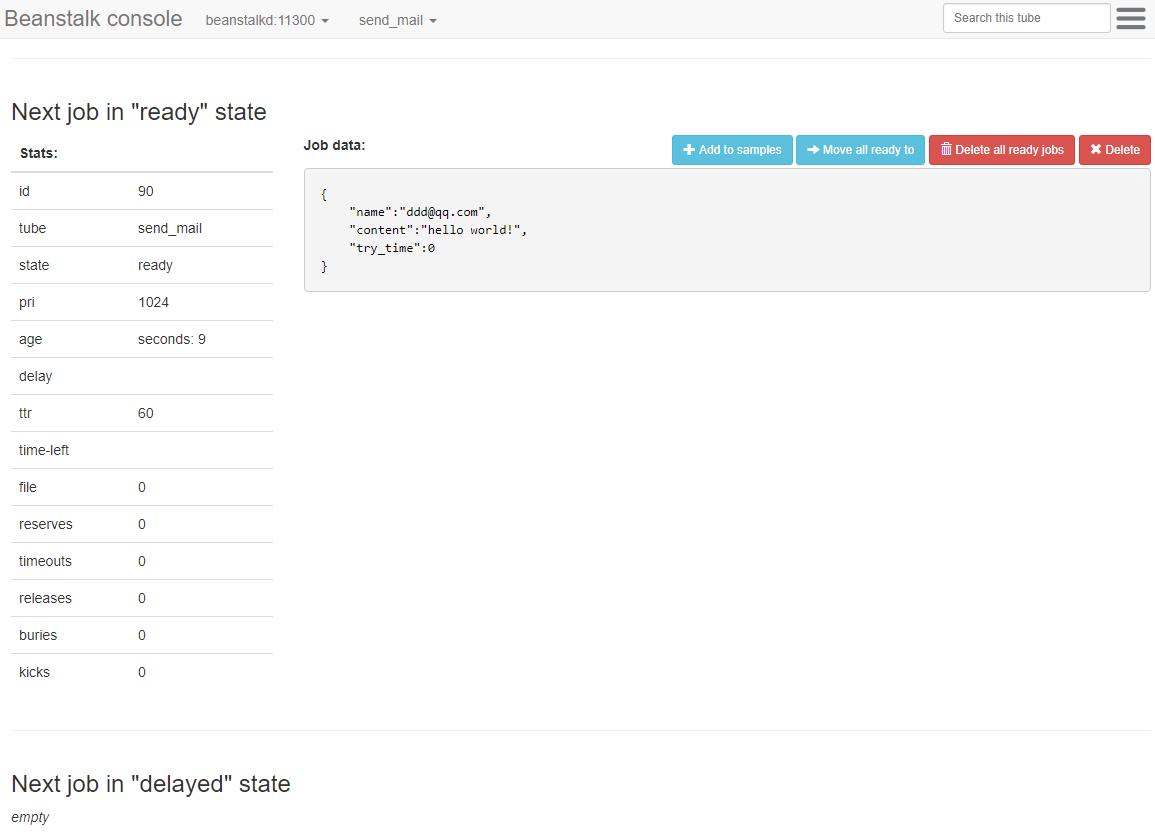Click the send_mail value in the tube row

pos(170,228)
